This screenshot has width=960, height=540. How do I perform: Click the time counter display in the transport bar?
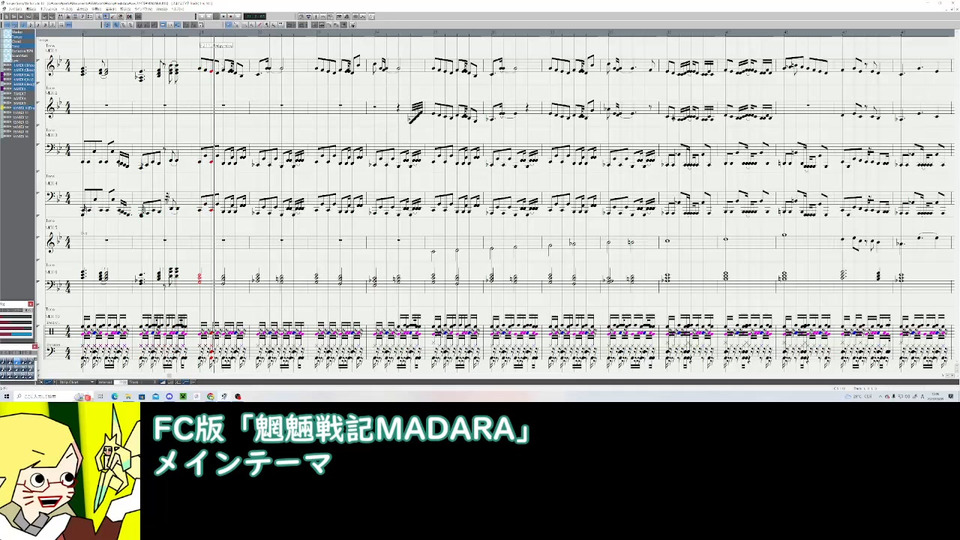pyautogui.click(x=255, y=17)
